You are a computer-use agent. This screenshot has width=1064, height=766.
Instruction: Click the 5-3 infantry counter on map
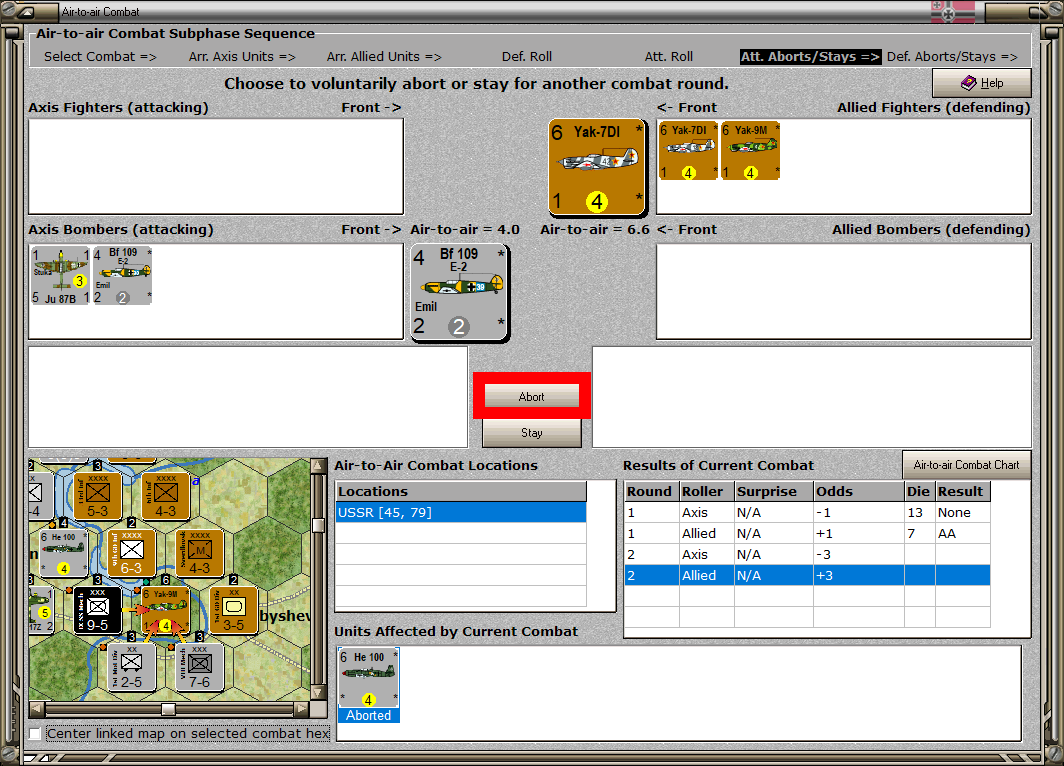click(x=97, y=496)
